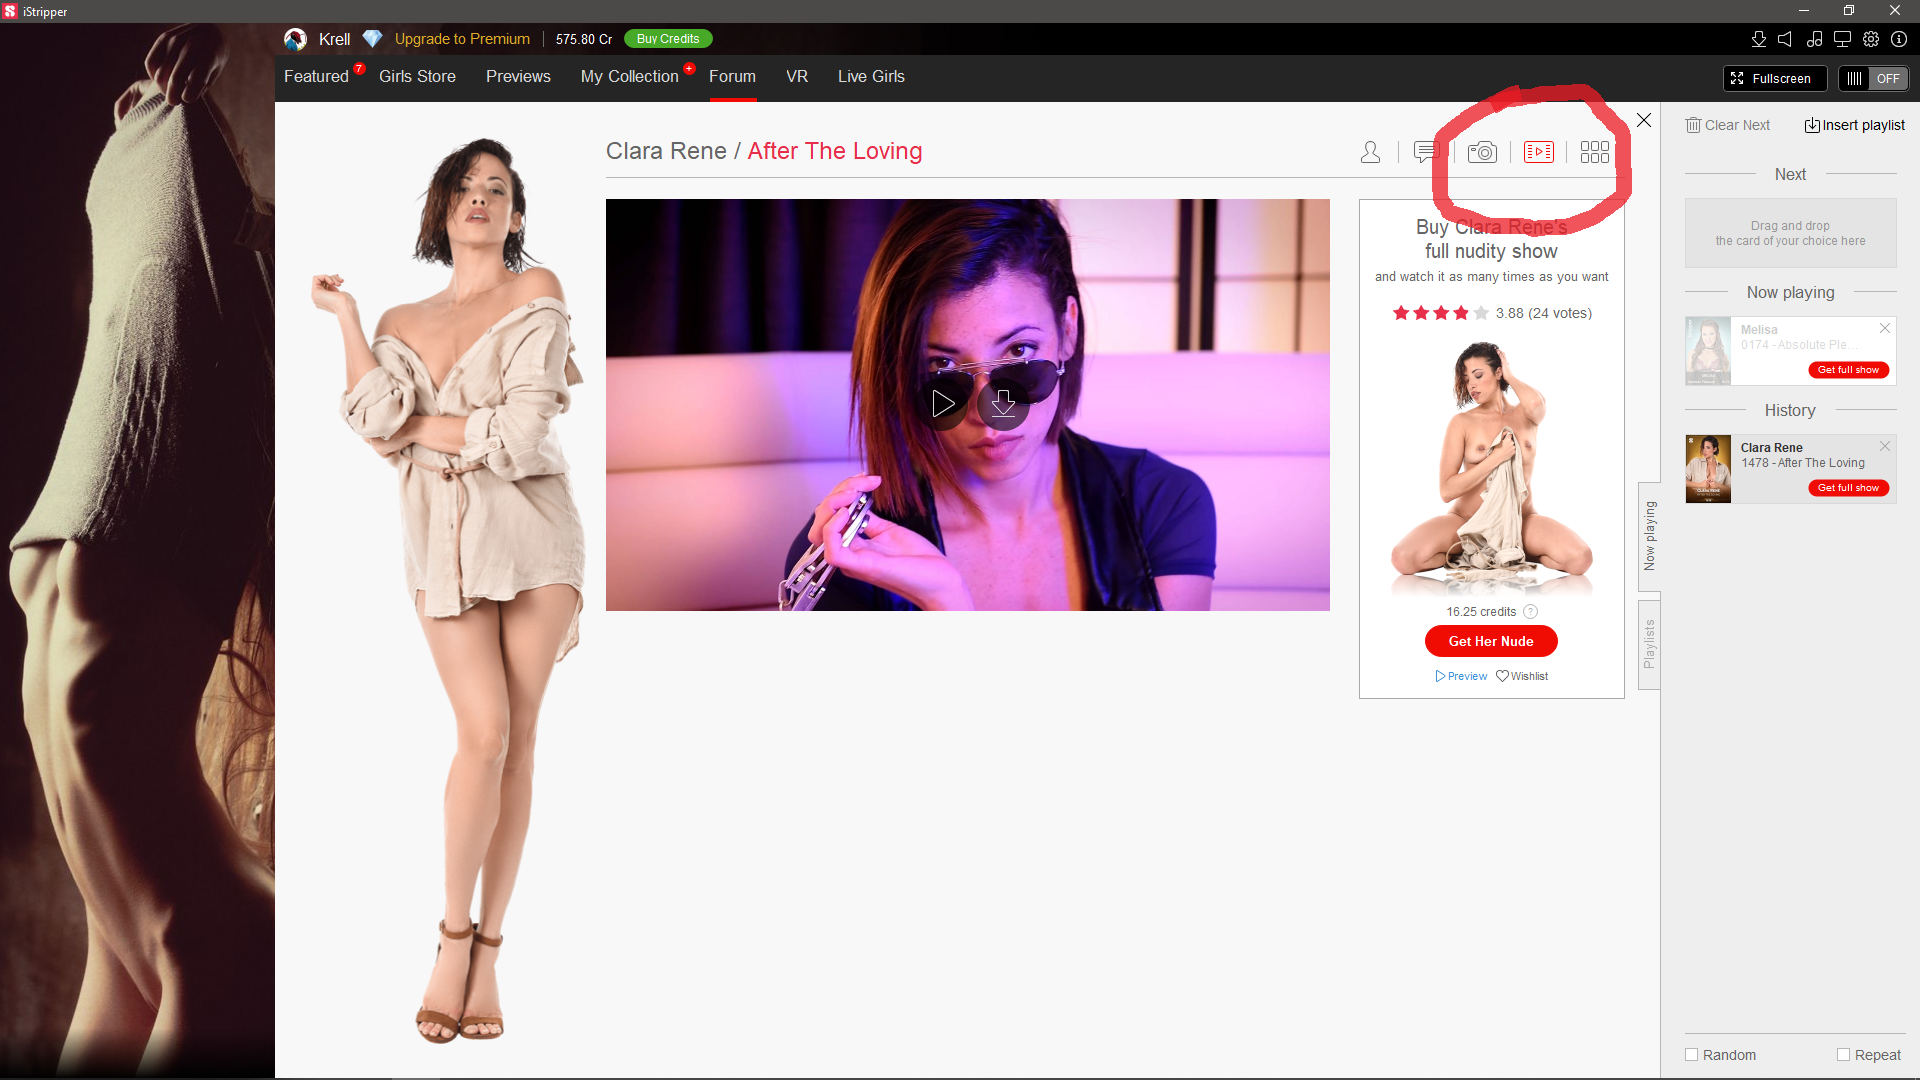The height and width of the screenshot is (1080, 1920).
Task: Open the Previews tab
Action: pos(518,77)
